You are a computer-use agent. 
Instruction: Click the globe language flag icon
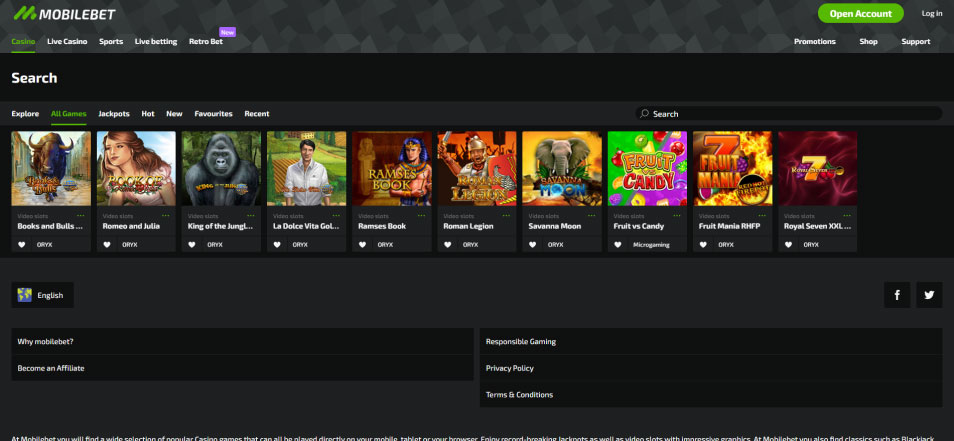click(x=24, y=295)
